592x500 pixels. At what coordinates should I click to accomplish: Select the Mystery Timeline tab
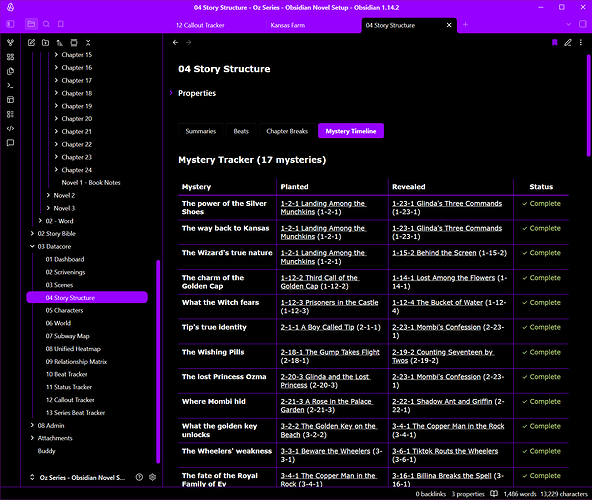click(351, 131)
